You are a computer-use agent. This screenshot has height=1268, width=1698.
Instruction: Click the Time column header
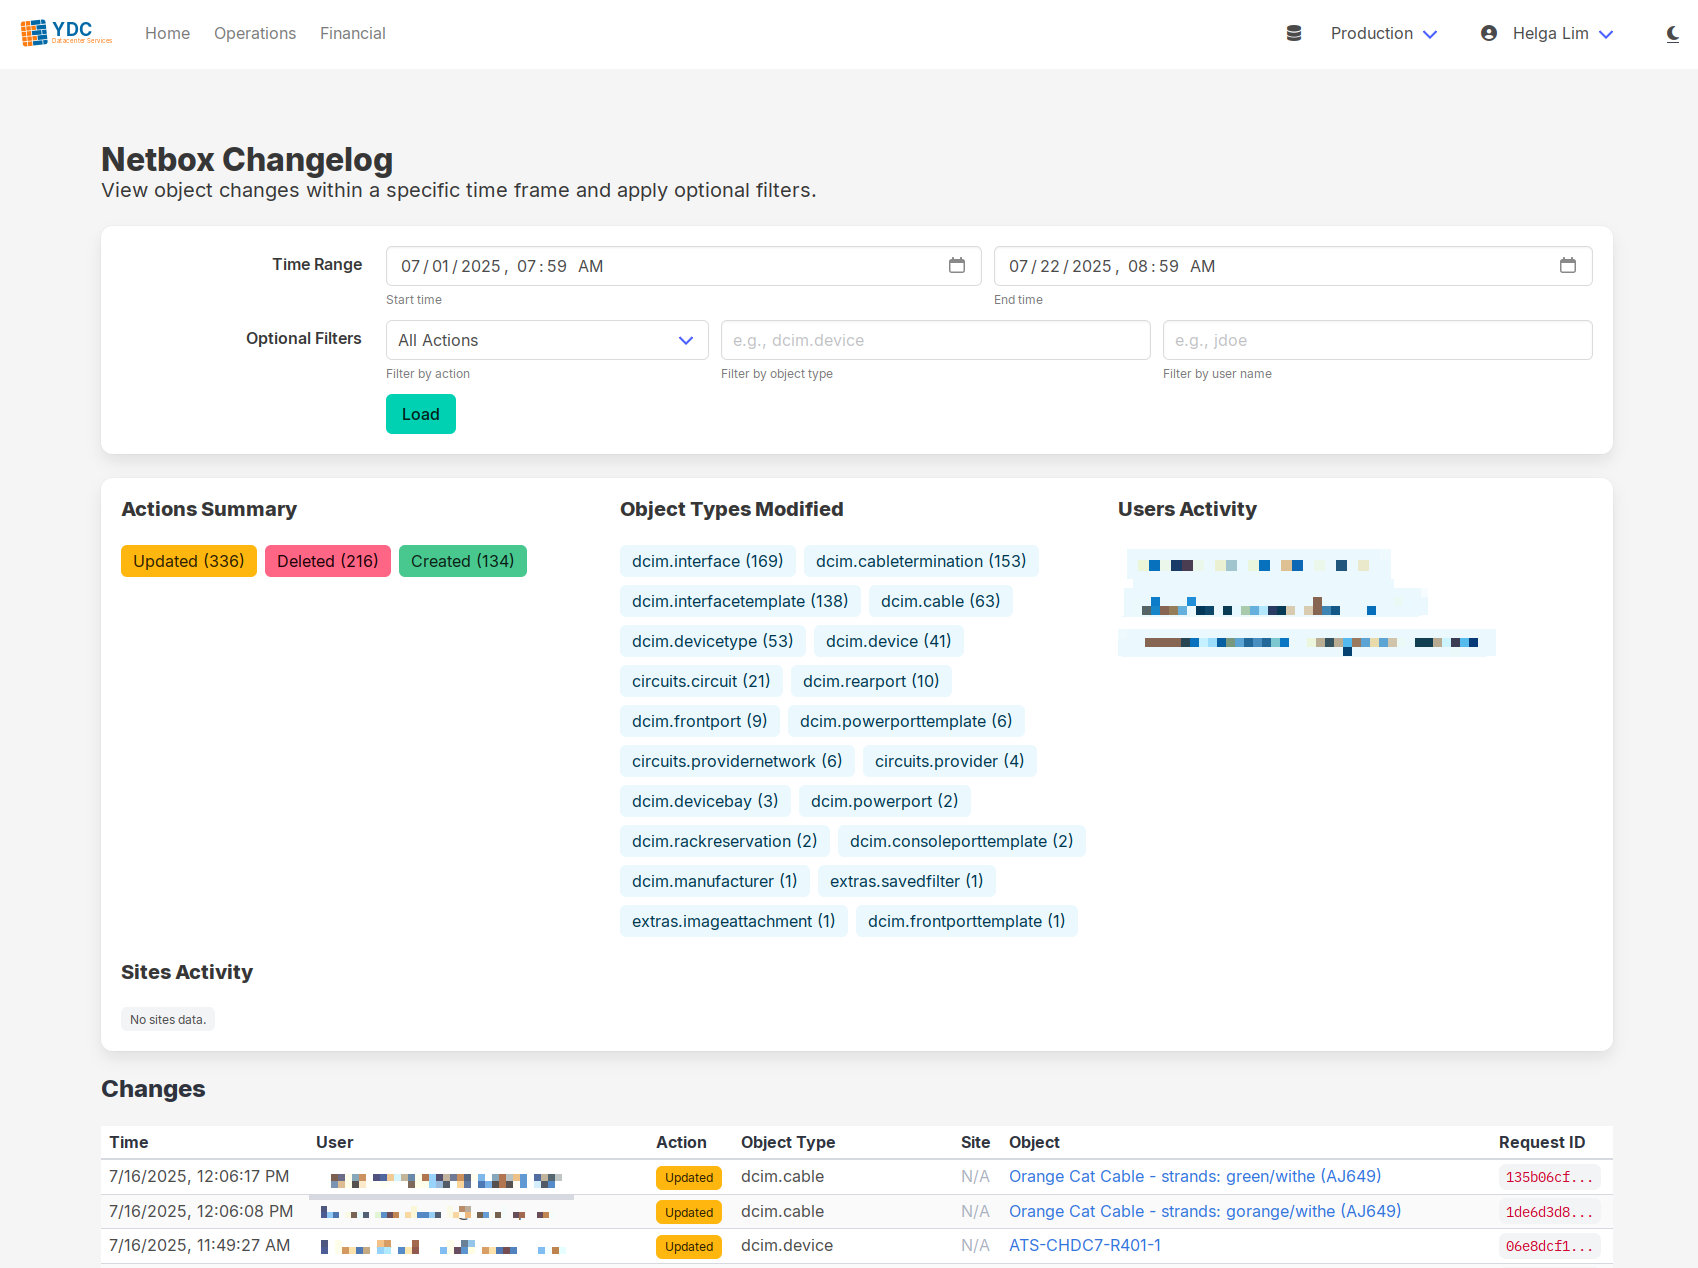coord(129,1142)
